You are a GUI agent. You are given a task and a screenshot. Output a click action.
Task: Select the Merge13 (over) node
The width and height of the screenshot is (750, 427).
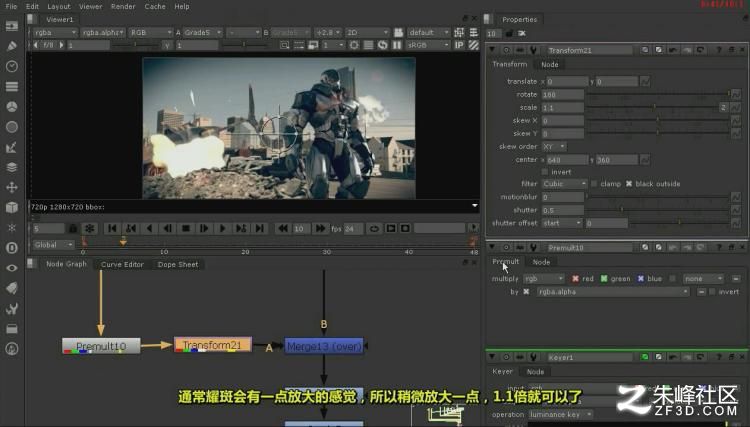tap(324, 346)
